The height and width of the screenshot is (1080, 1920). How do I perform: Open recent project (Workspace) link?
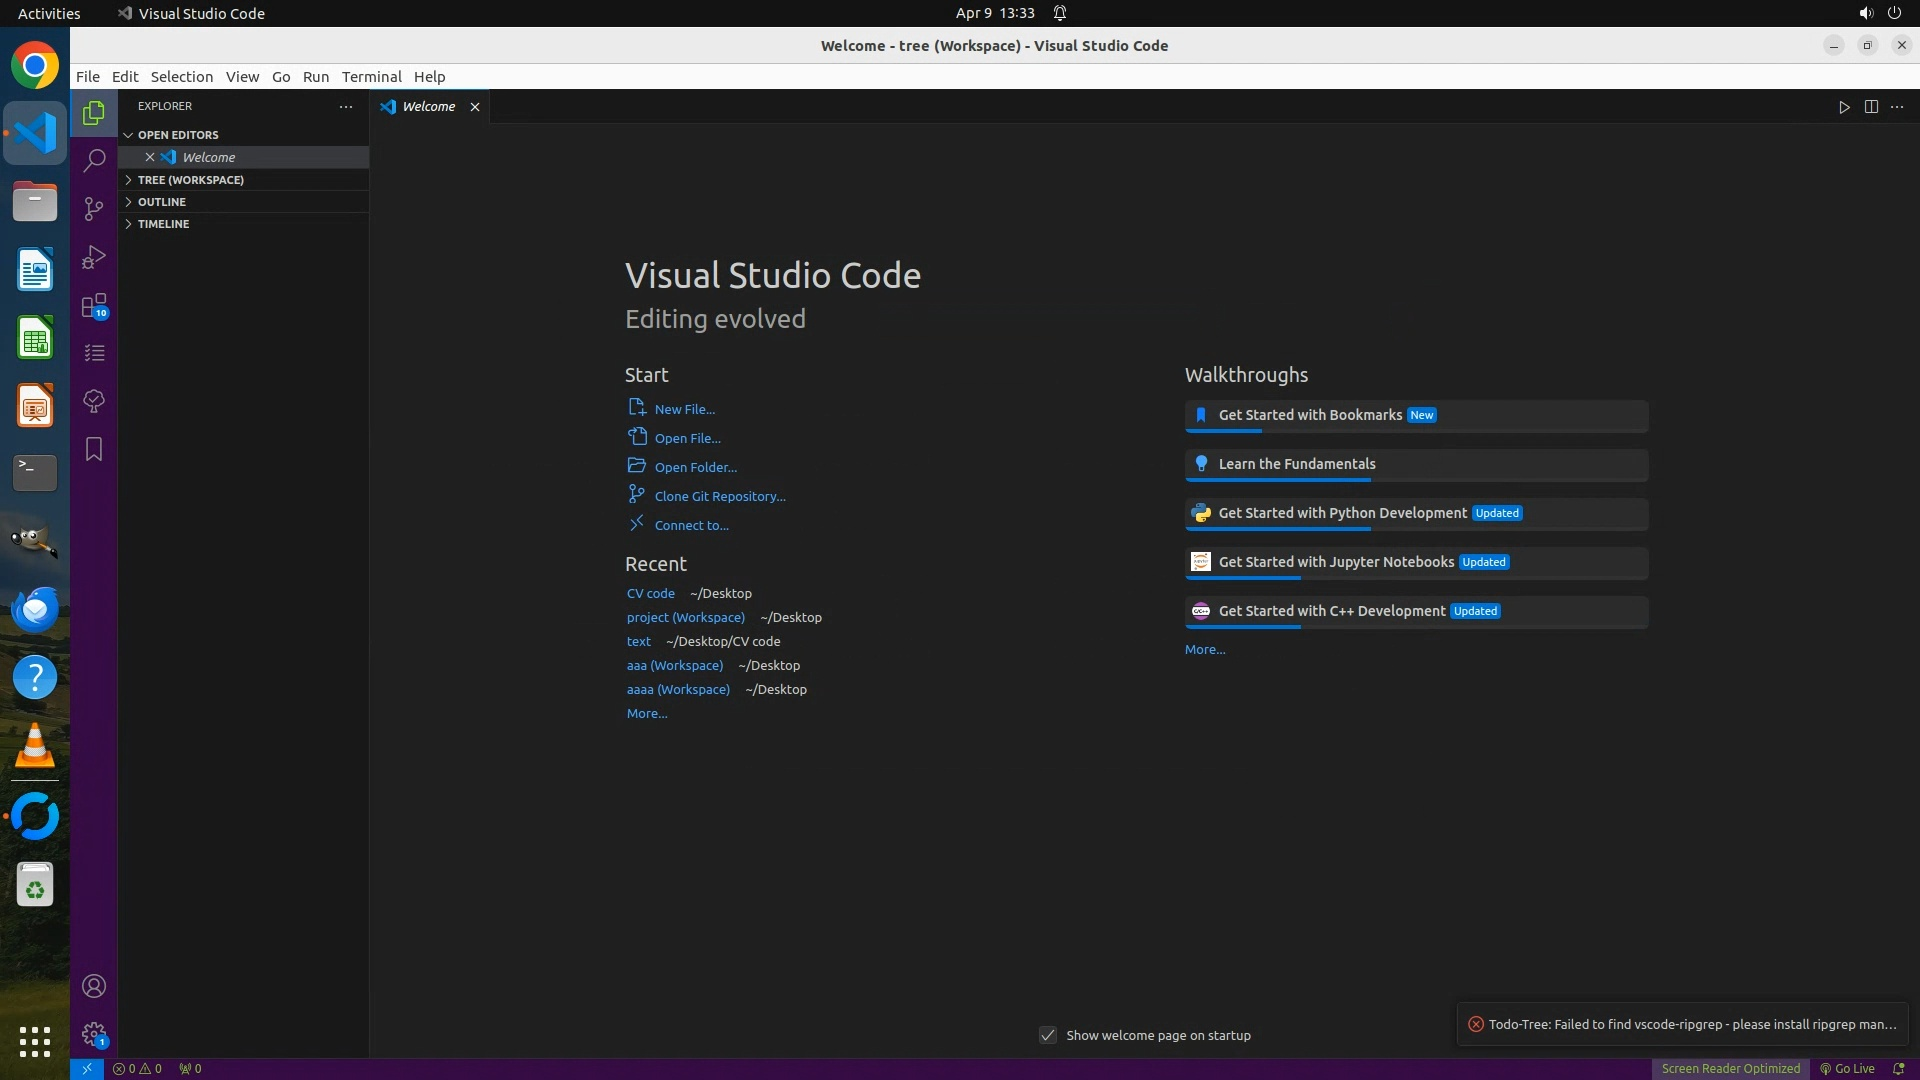(685, 617)
